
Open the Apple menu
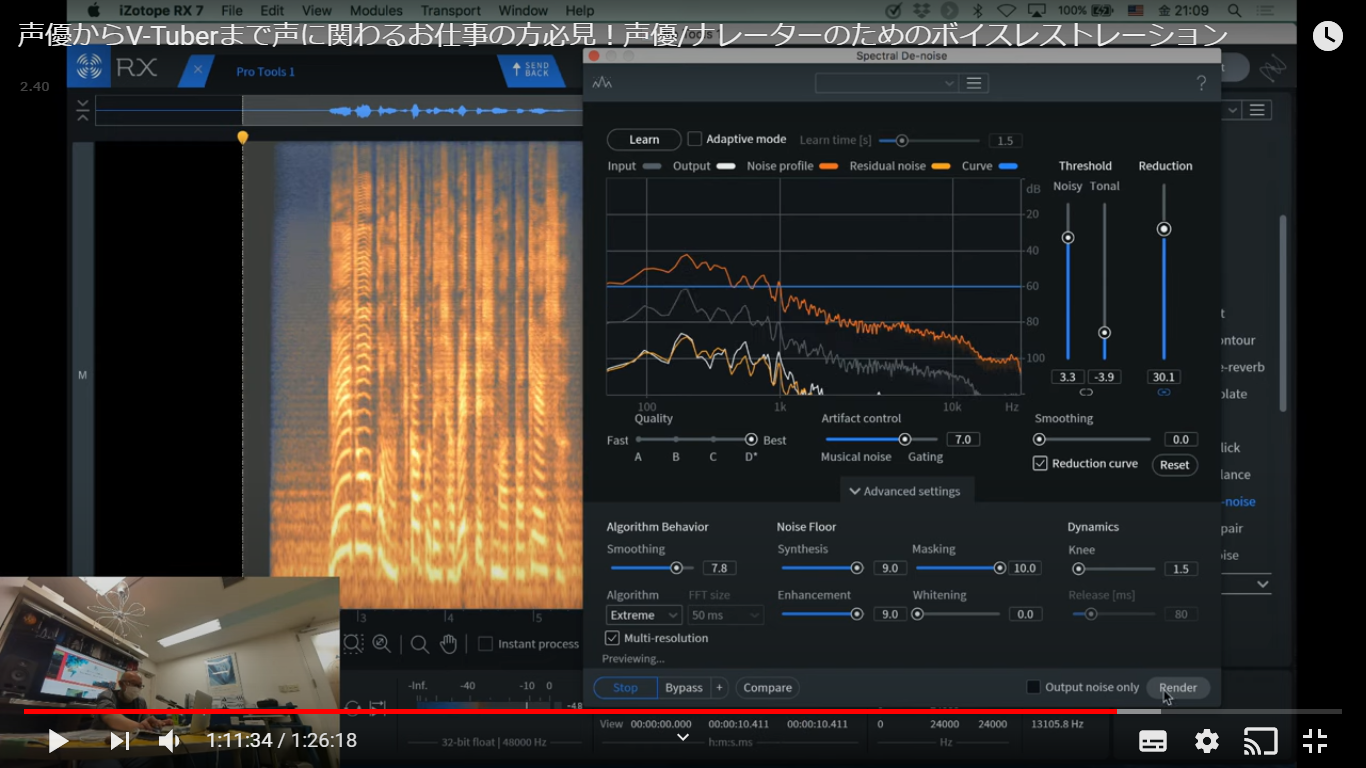point(94,10)
